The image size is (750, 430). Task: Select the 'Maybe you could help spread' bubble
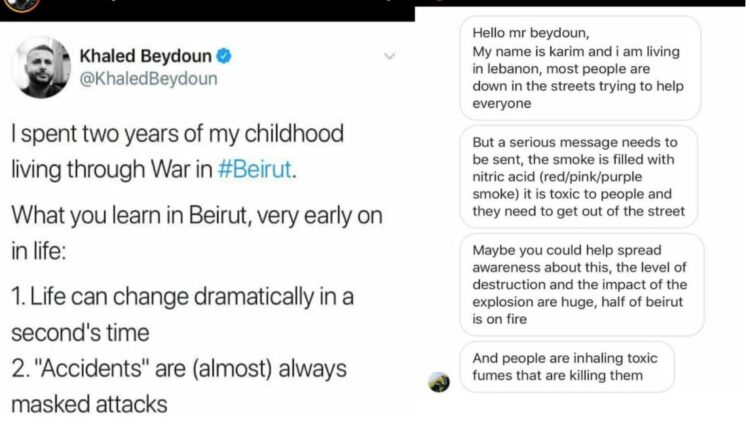(x=582, y=285)
